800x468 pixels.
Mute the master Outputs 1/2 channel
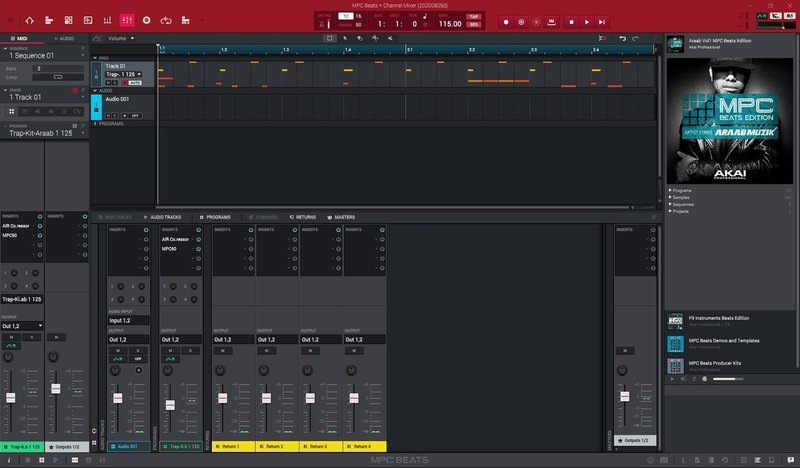(624, 351)
